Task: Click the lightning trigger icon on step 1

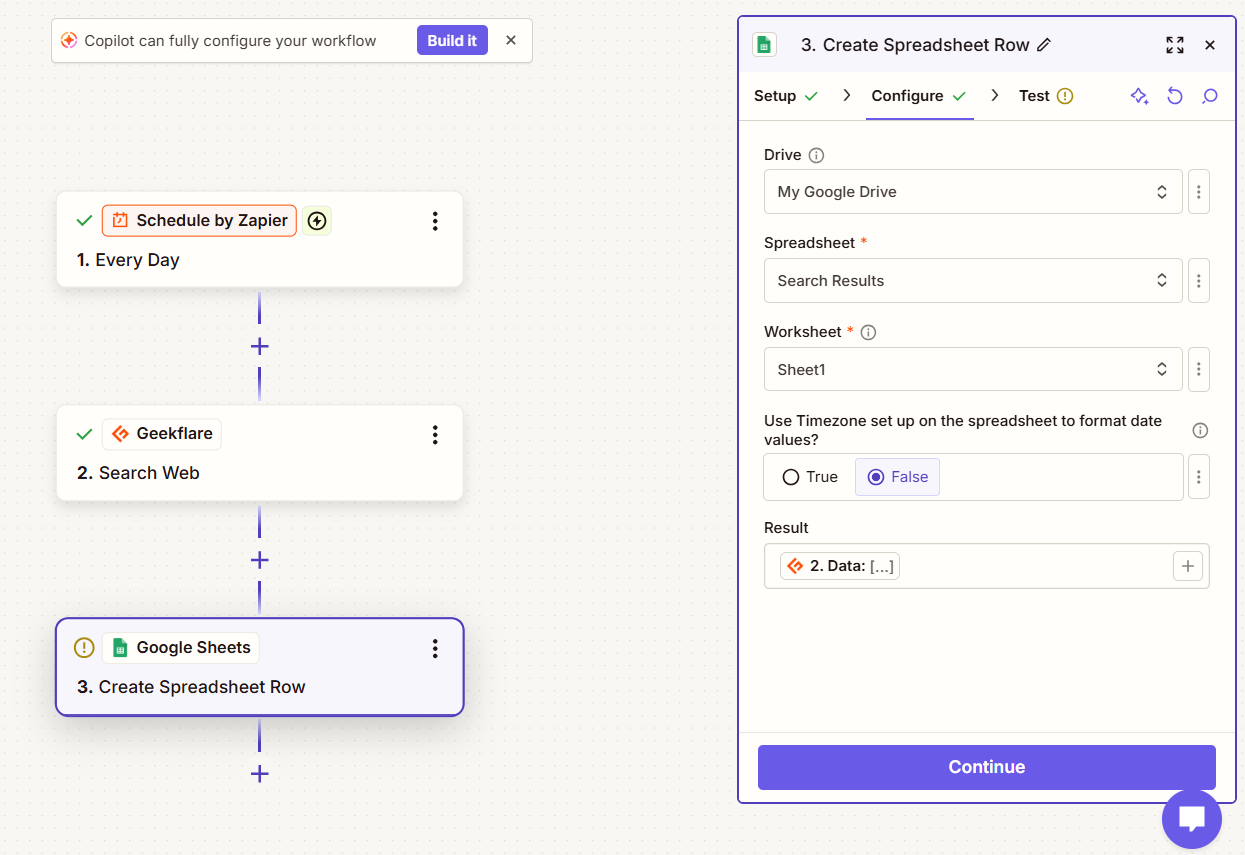Action: click(317, 221)
